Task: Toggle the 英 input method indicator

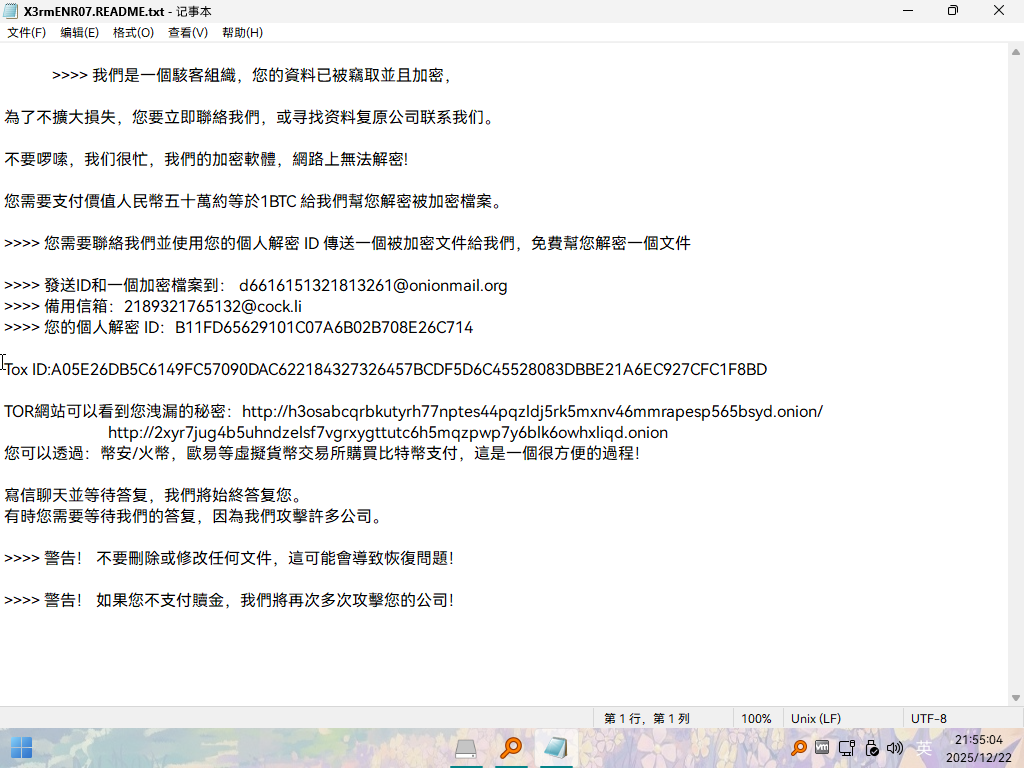Action: point(924,748)
